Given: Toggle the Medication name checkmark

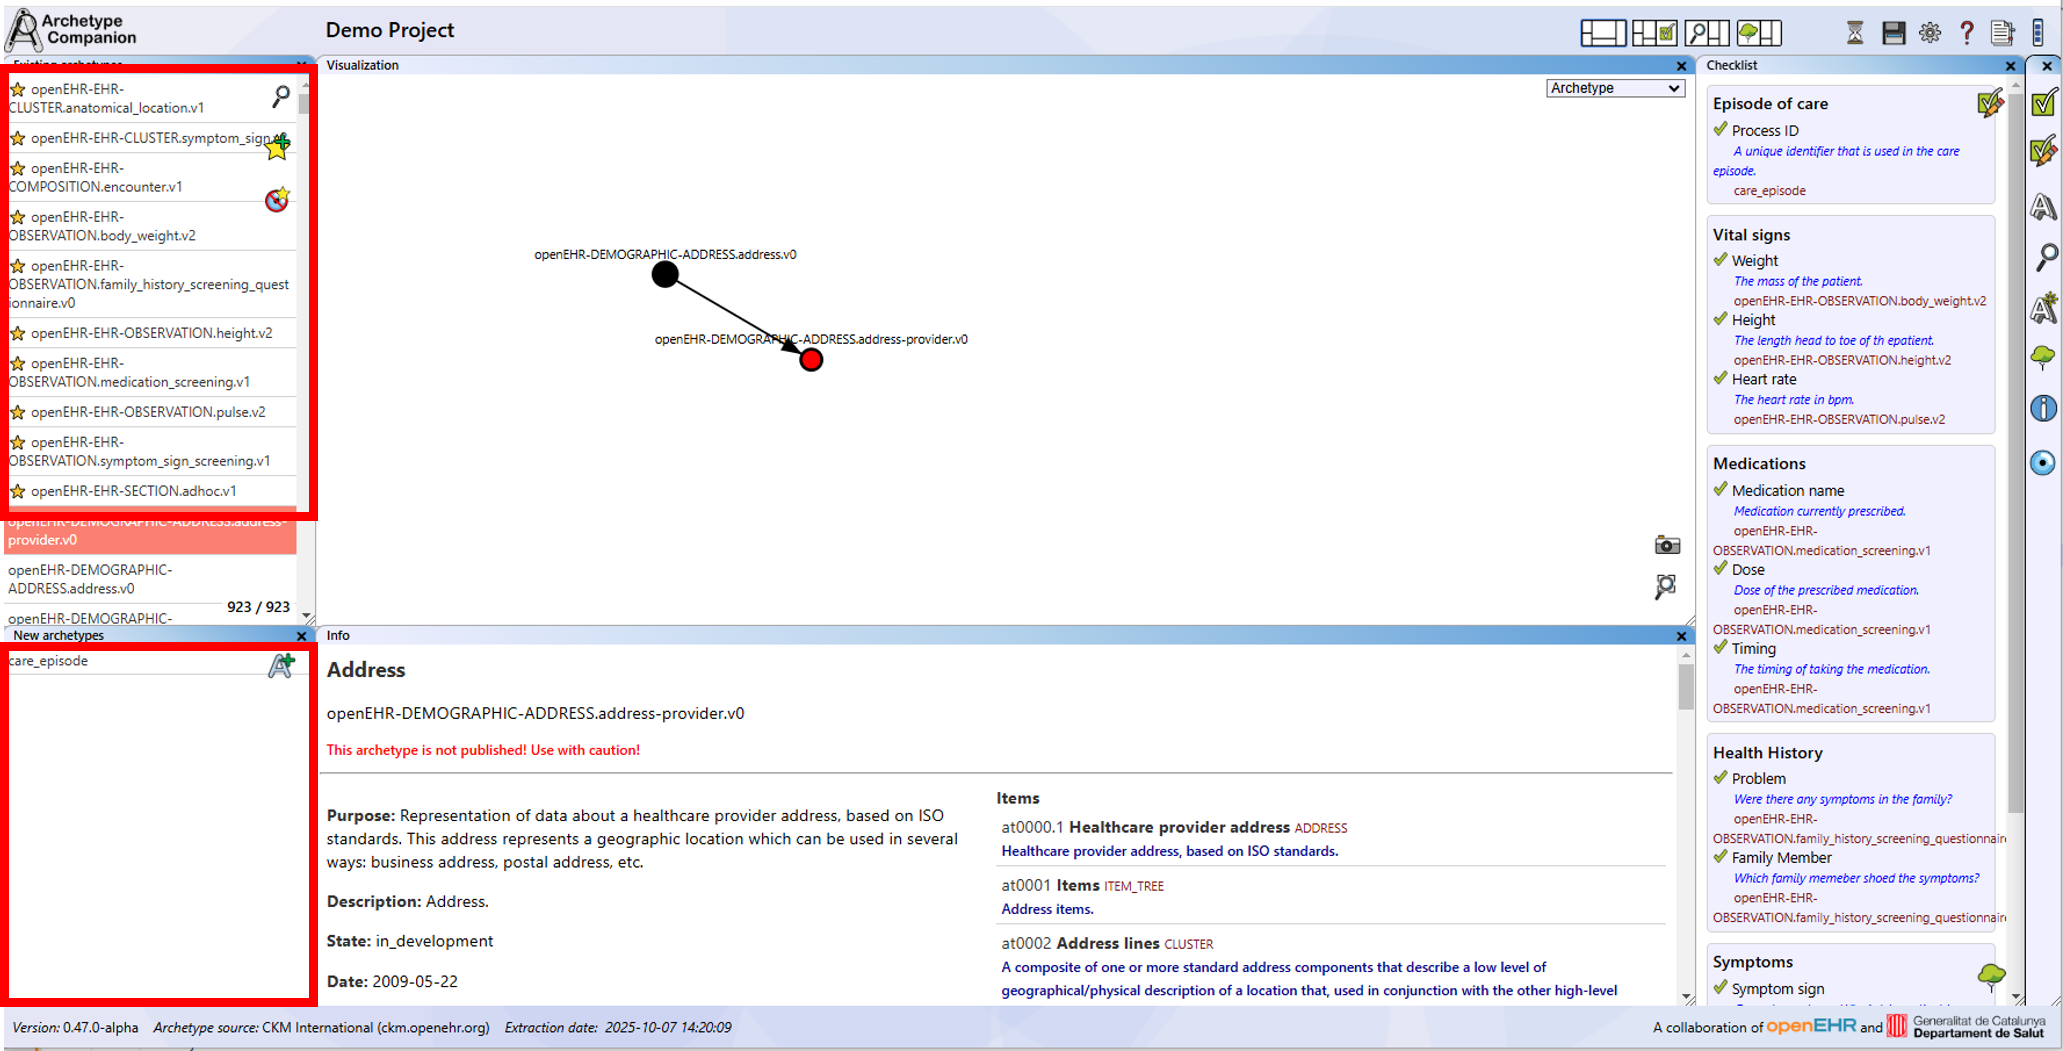Looking at the screenshot, I should point(1720,490).
